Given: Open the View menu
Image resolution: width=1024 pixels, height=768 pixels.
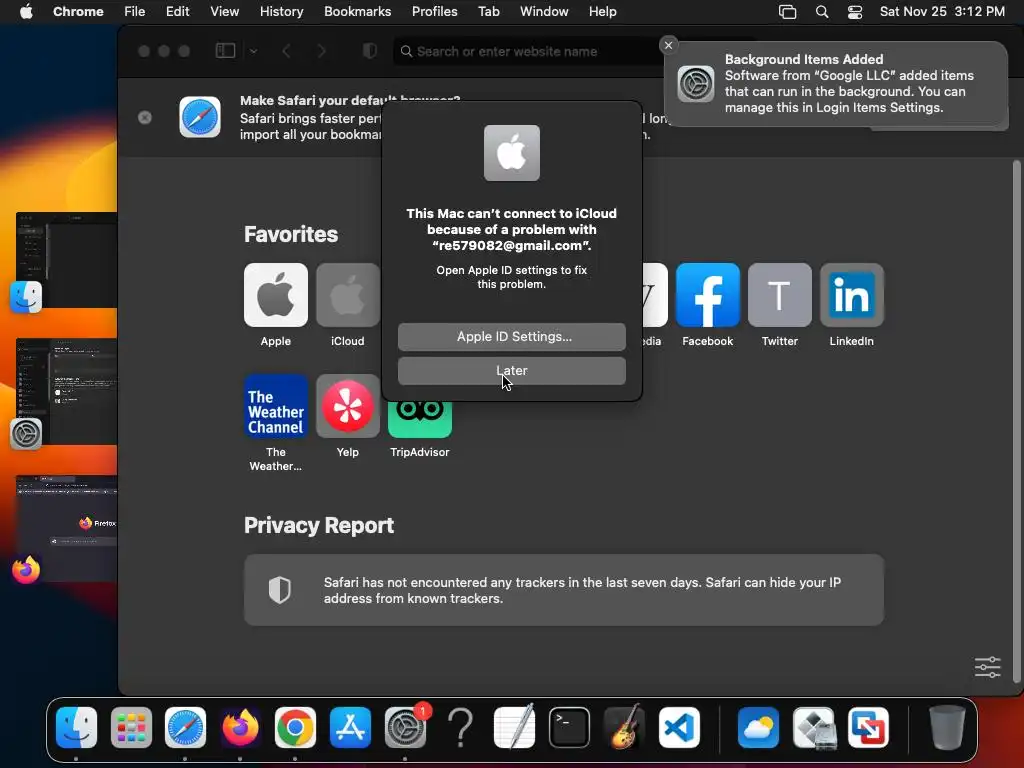Looking at the screenshot, I should pos(225,12).
